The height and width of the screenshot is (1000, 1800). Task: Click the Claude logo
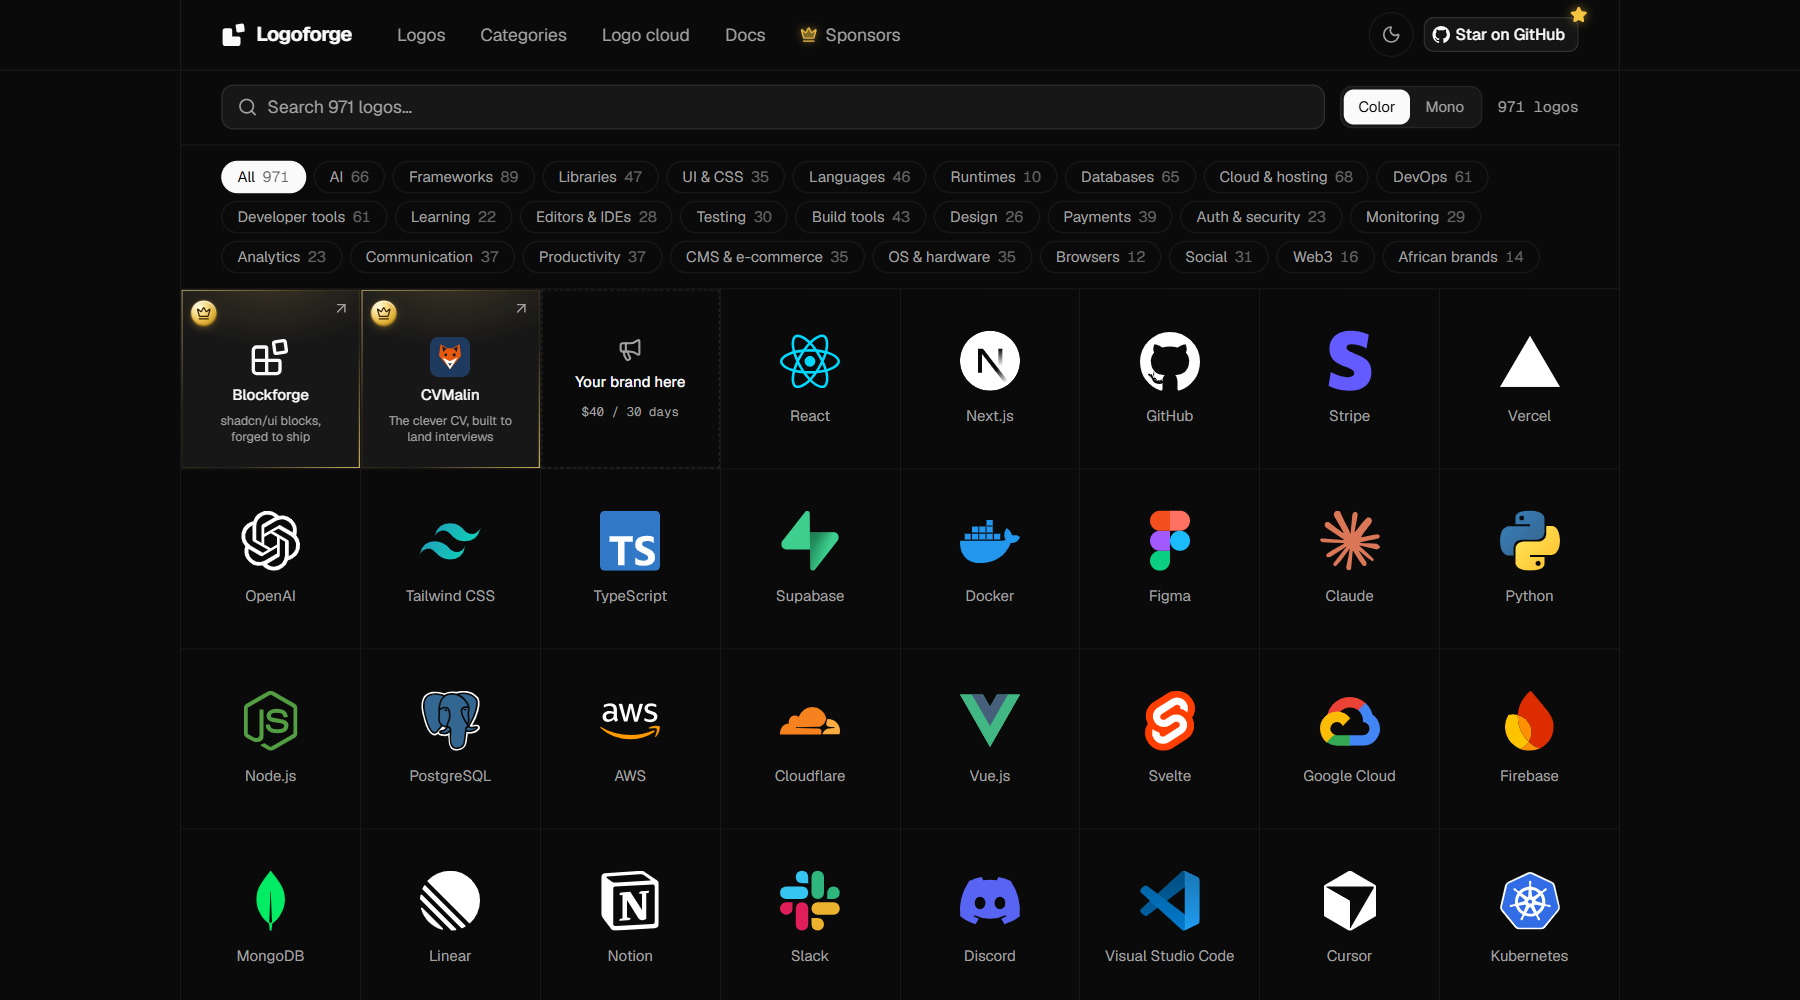pyautogui.click(x=1350, y=559)
